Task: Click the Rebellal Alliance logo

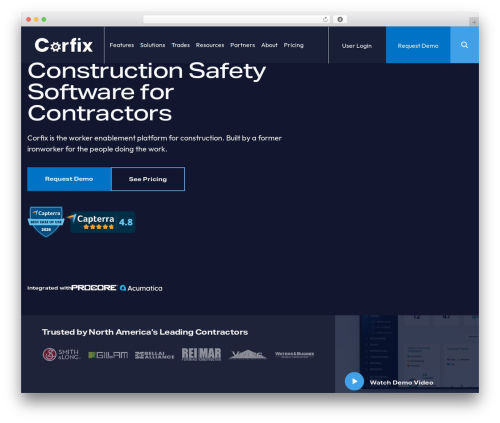Action: 154,355
